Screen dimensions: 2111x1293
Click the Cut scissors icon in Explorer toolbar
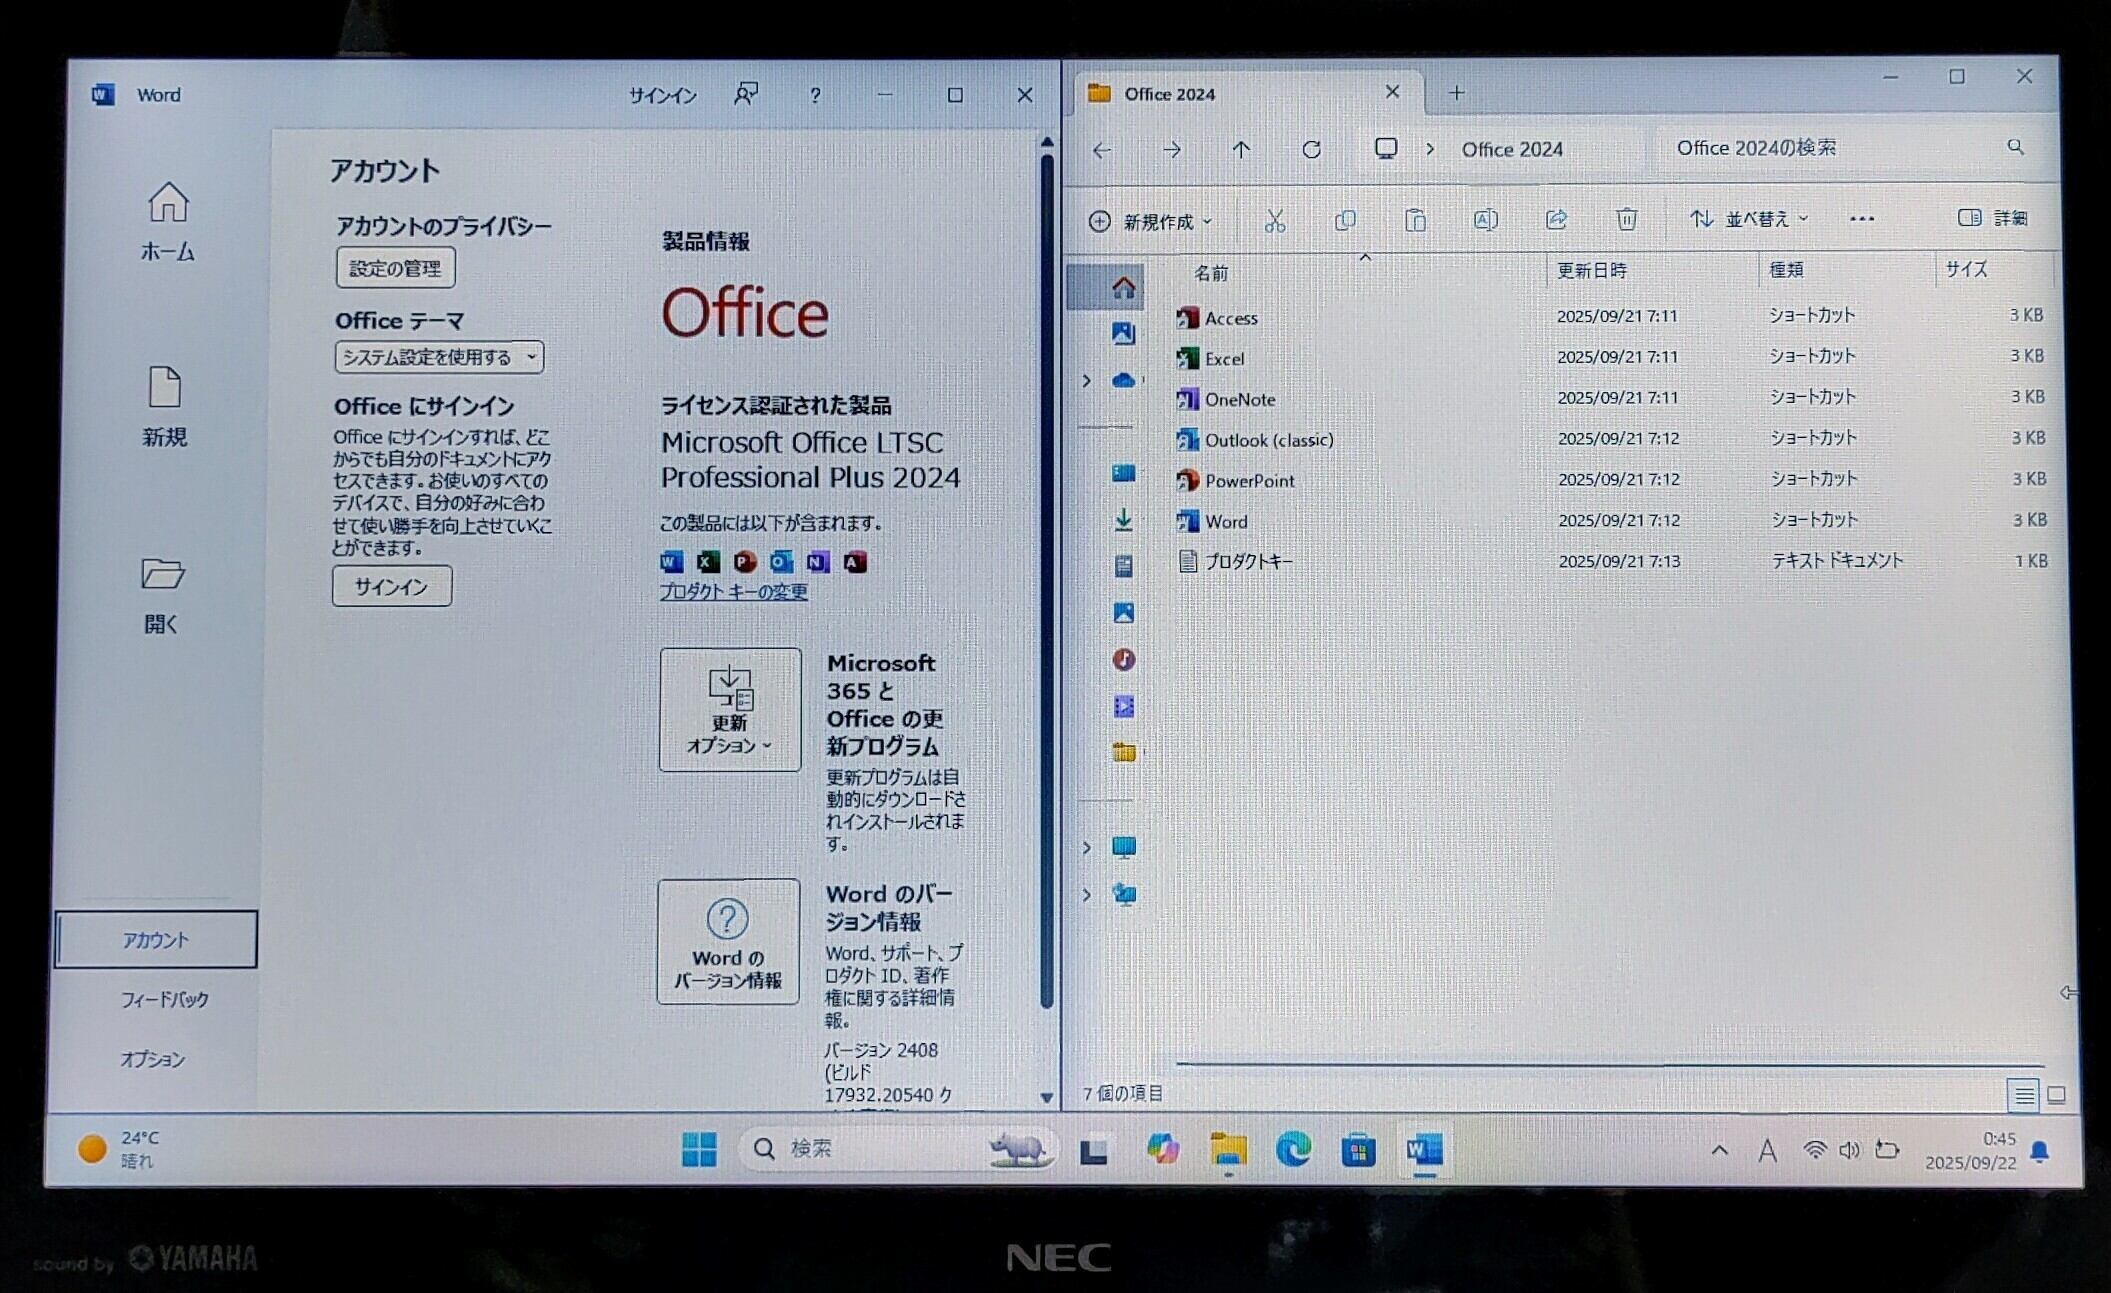[x=1274, y=220]
